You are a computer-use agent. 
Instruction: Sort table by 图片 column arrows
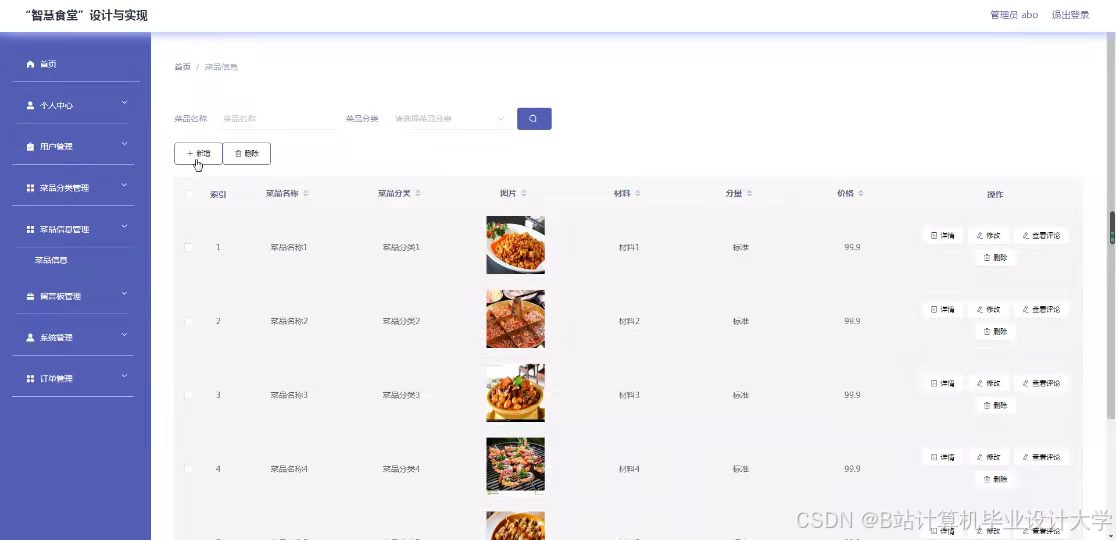pos(524,194)
